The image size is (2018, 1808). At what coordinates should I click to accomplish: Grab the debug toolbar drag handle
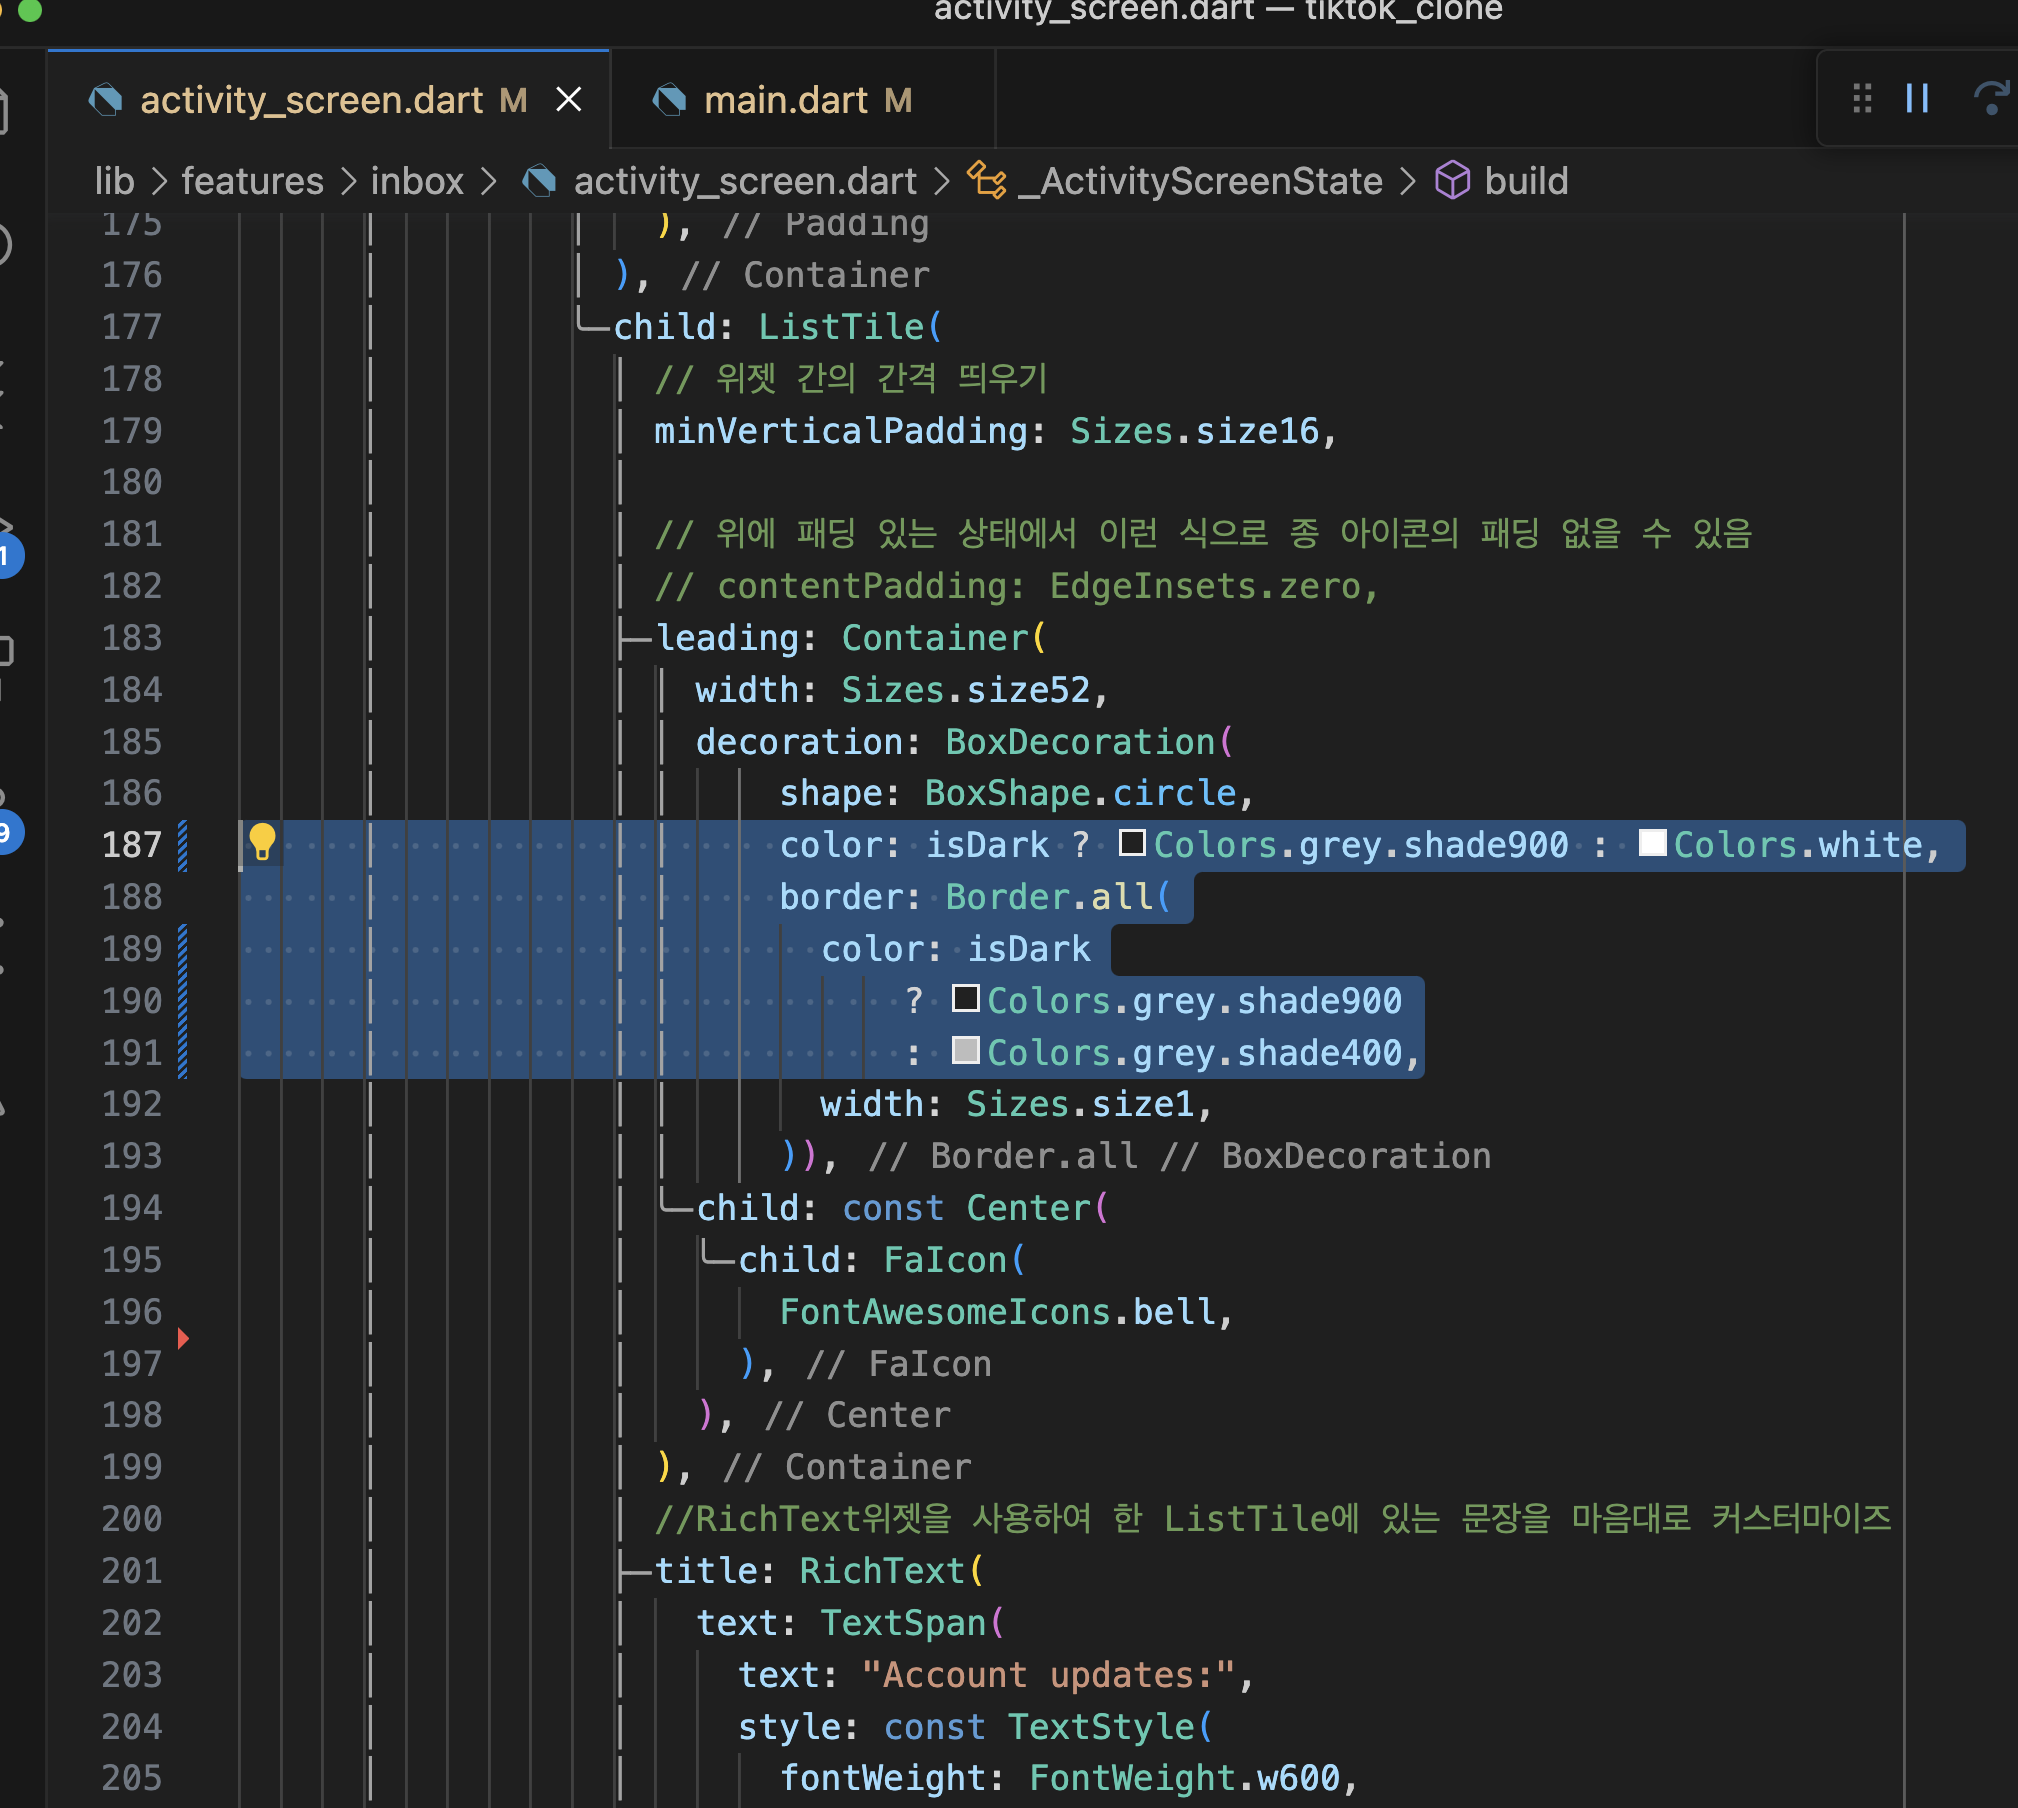(x=1862, y=98)
